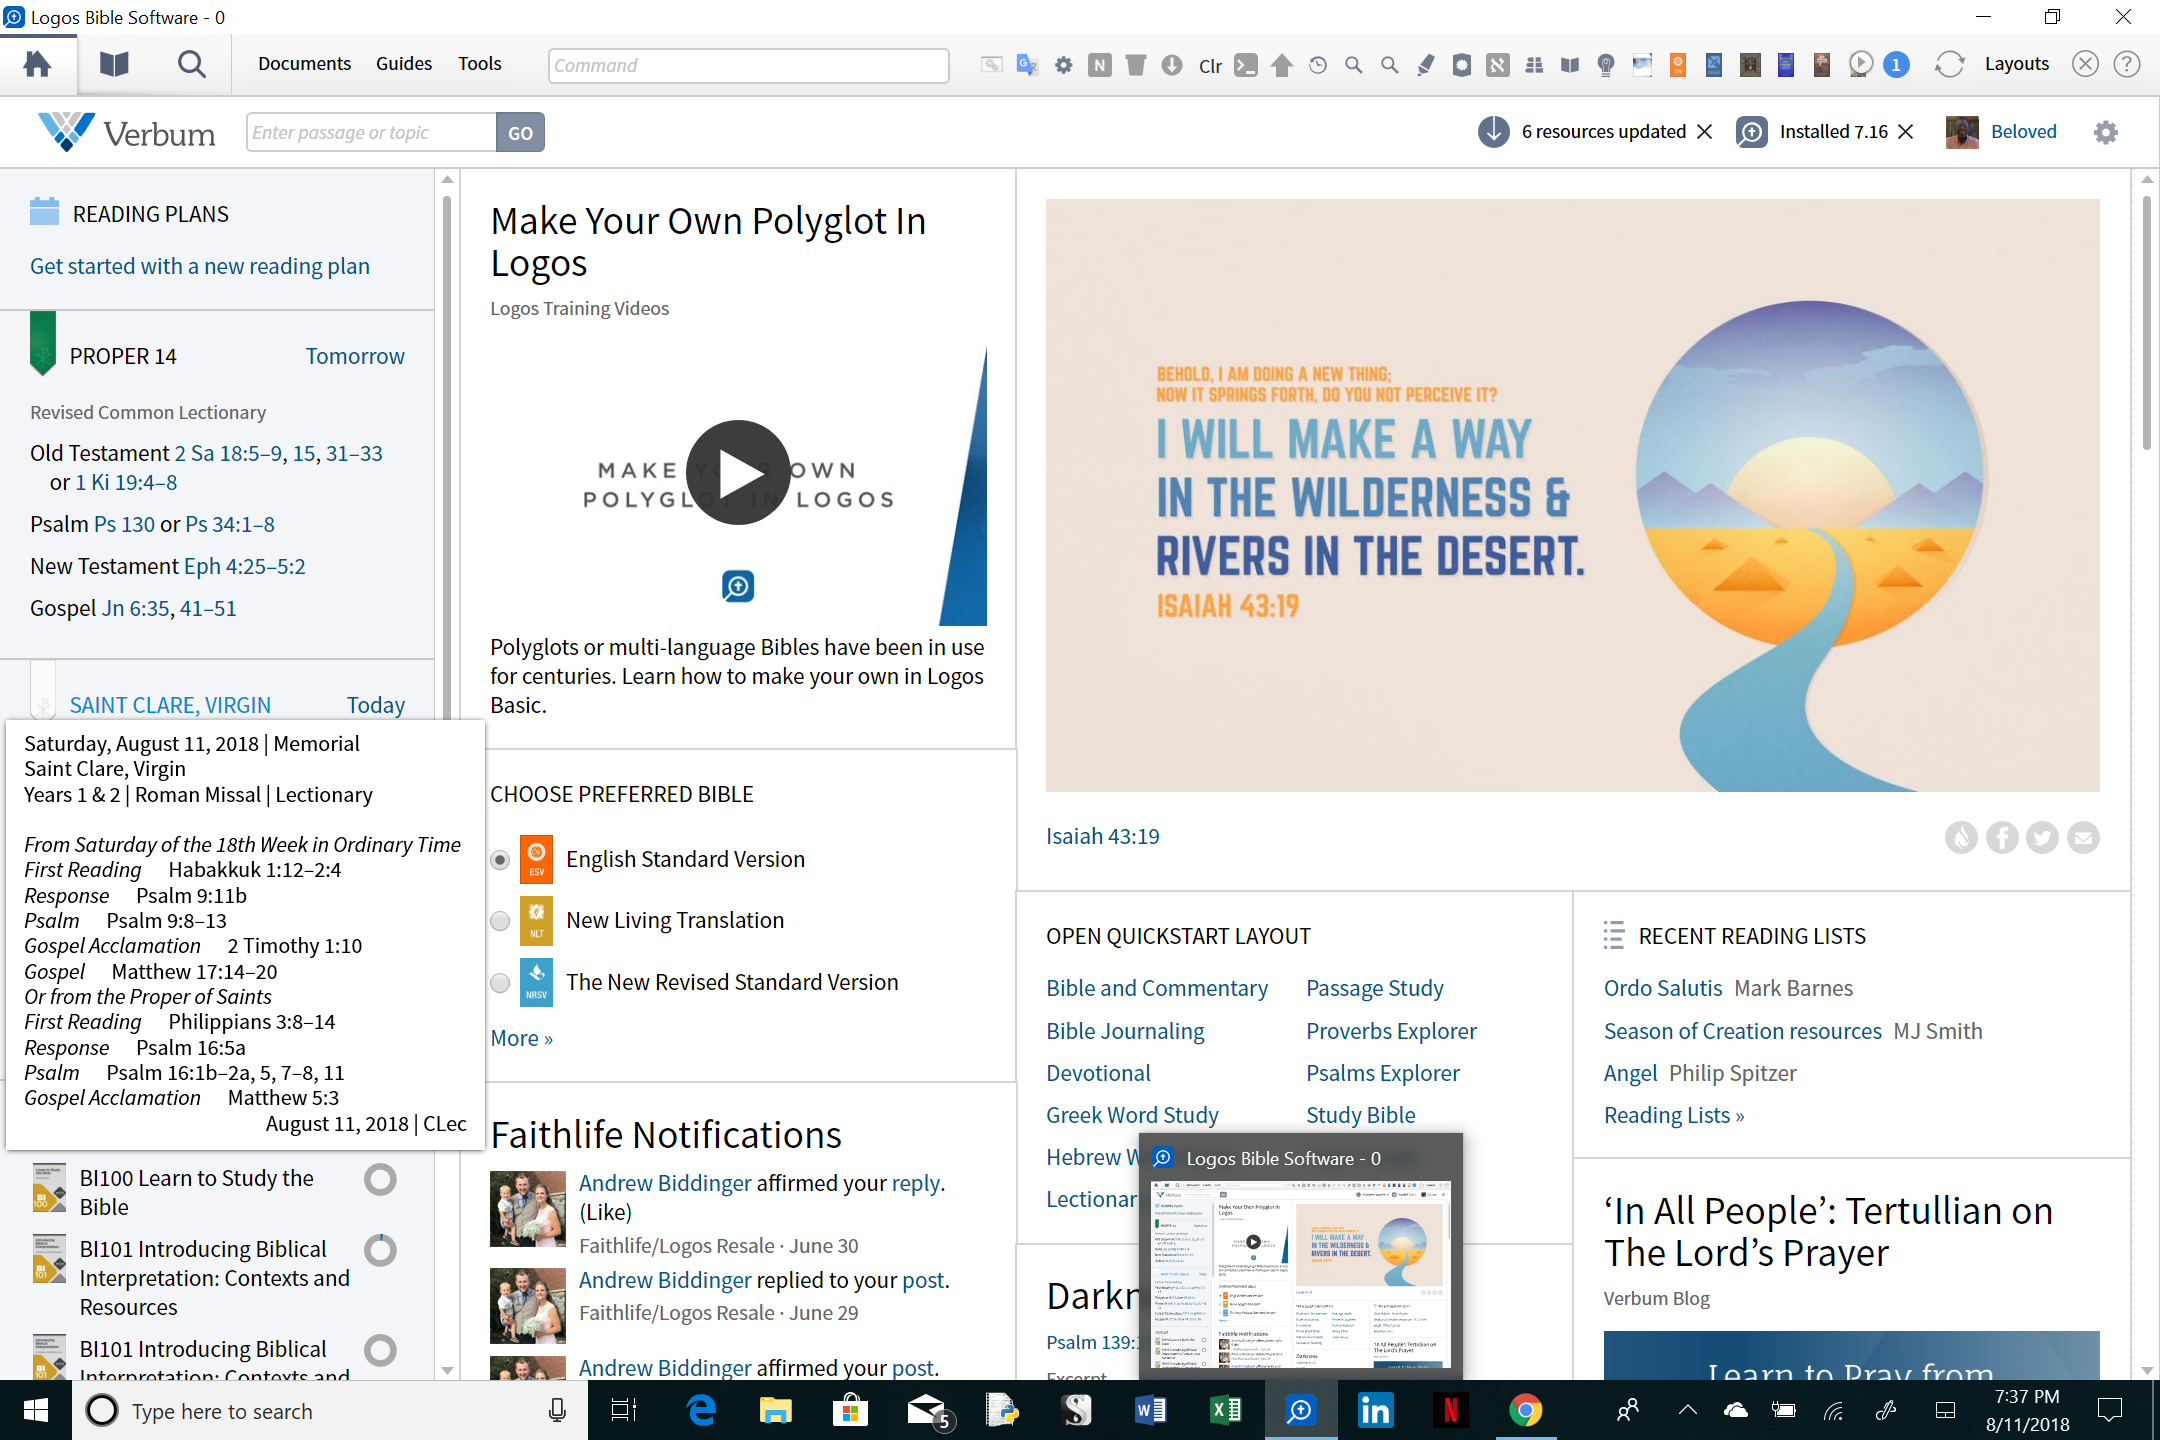Click the help question mark icon
Screen dimensions: 2160x1440
[2126, 65]
